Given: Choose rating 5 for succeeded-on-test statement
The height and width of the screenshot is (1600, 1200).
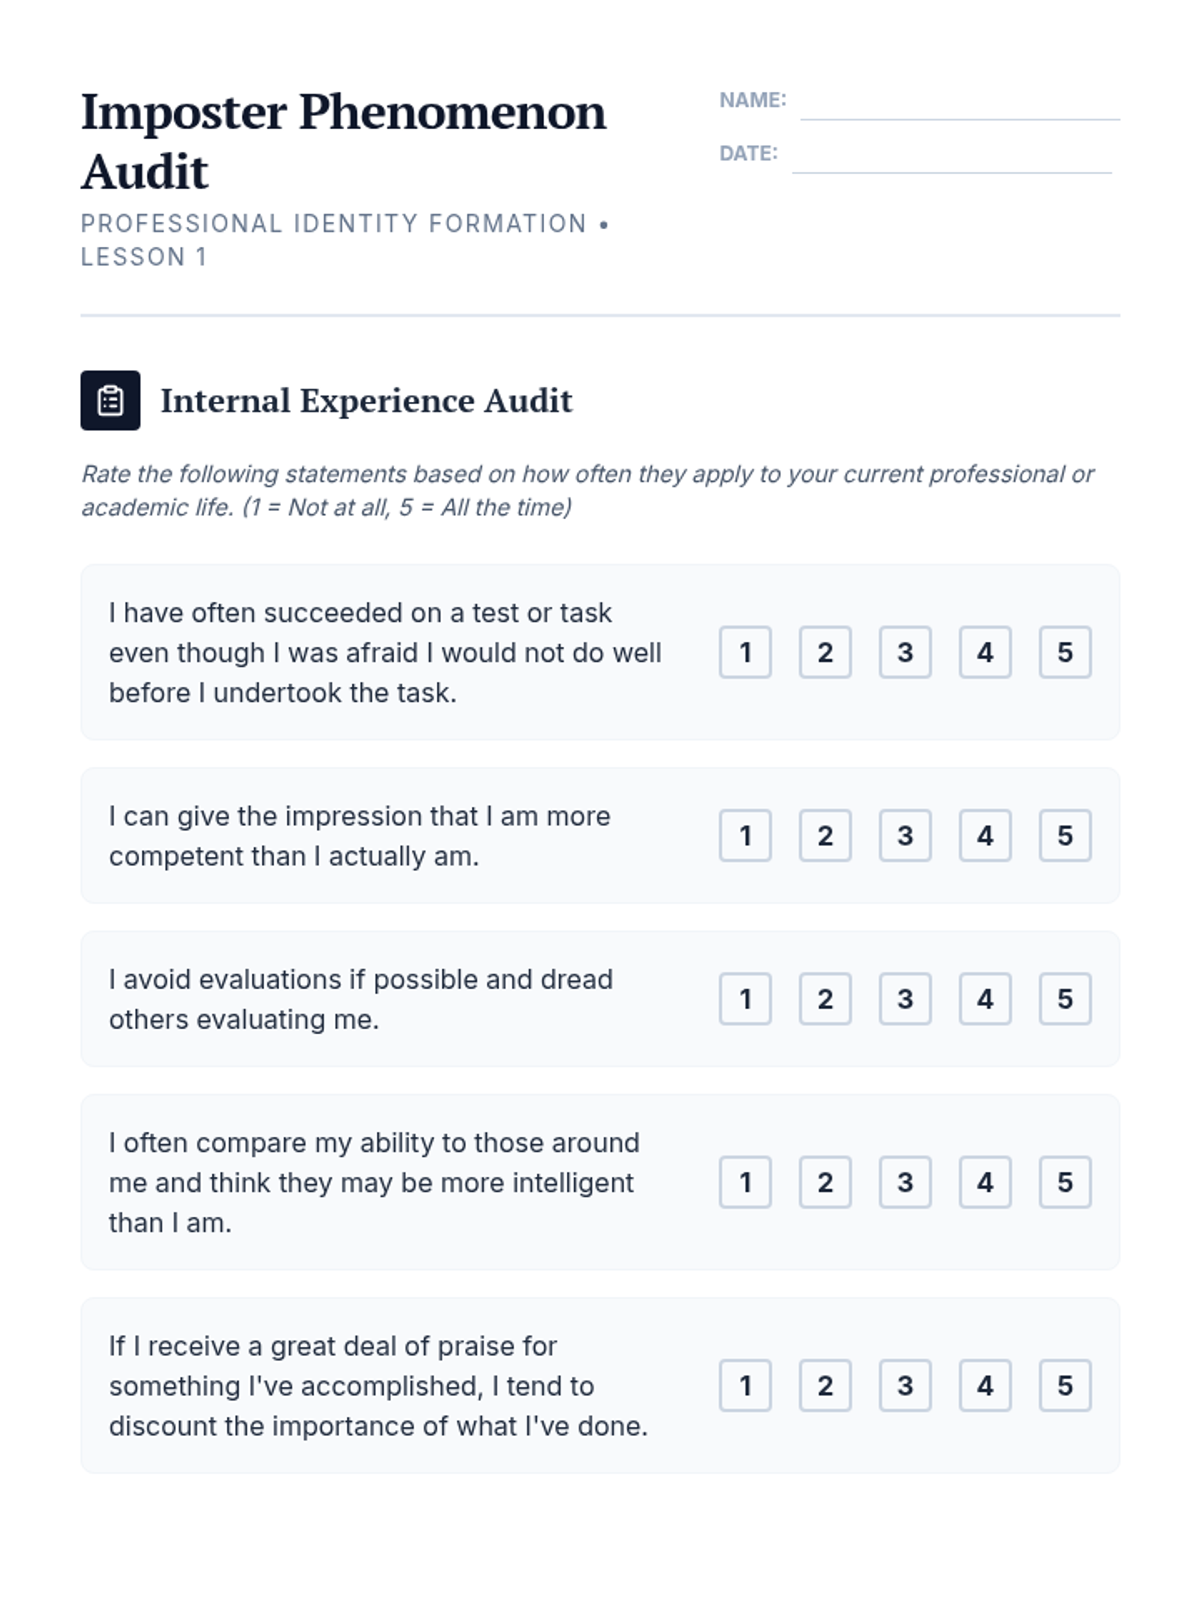Looking at the screenshot, I should click(x=1065, y=652).
